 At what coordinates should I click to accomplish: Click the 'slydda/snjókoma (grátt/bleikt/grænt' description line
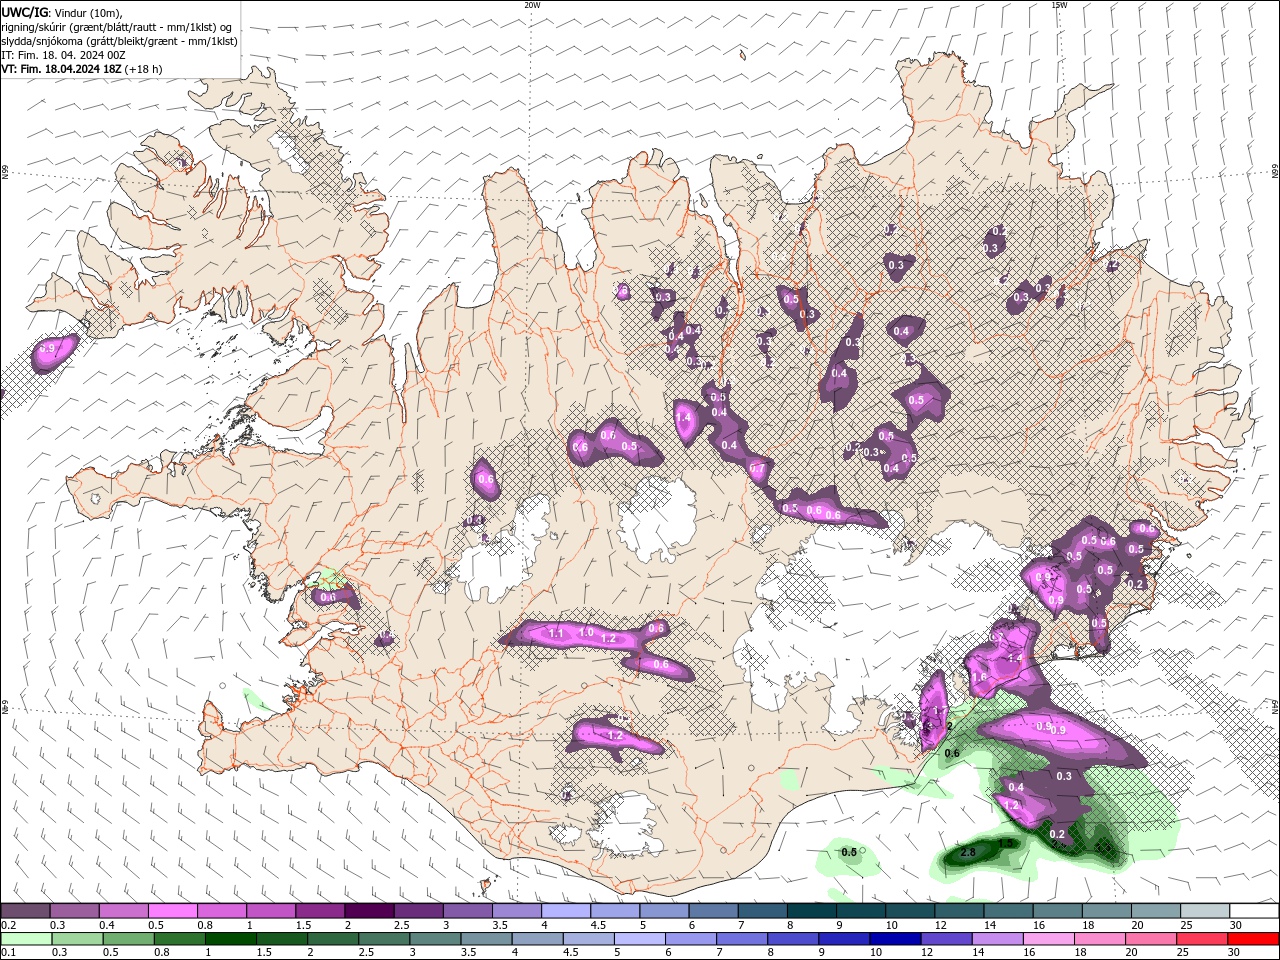click(x=119, y=41)
